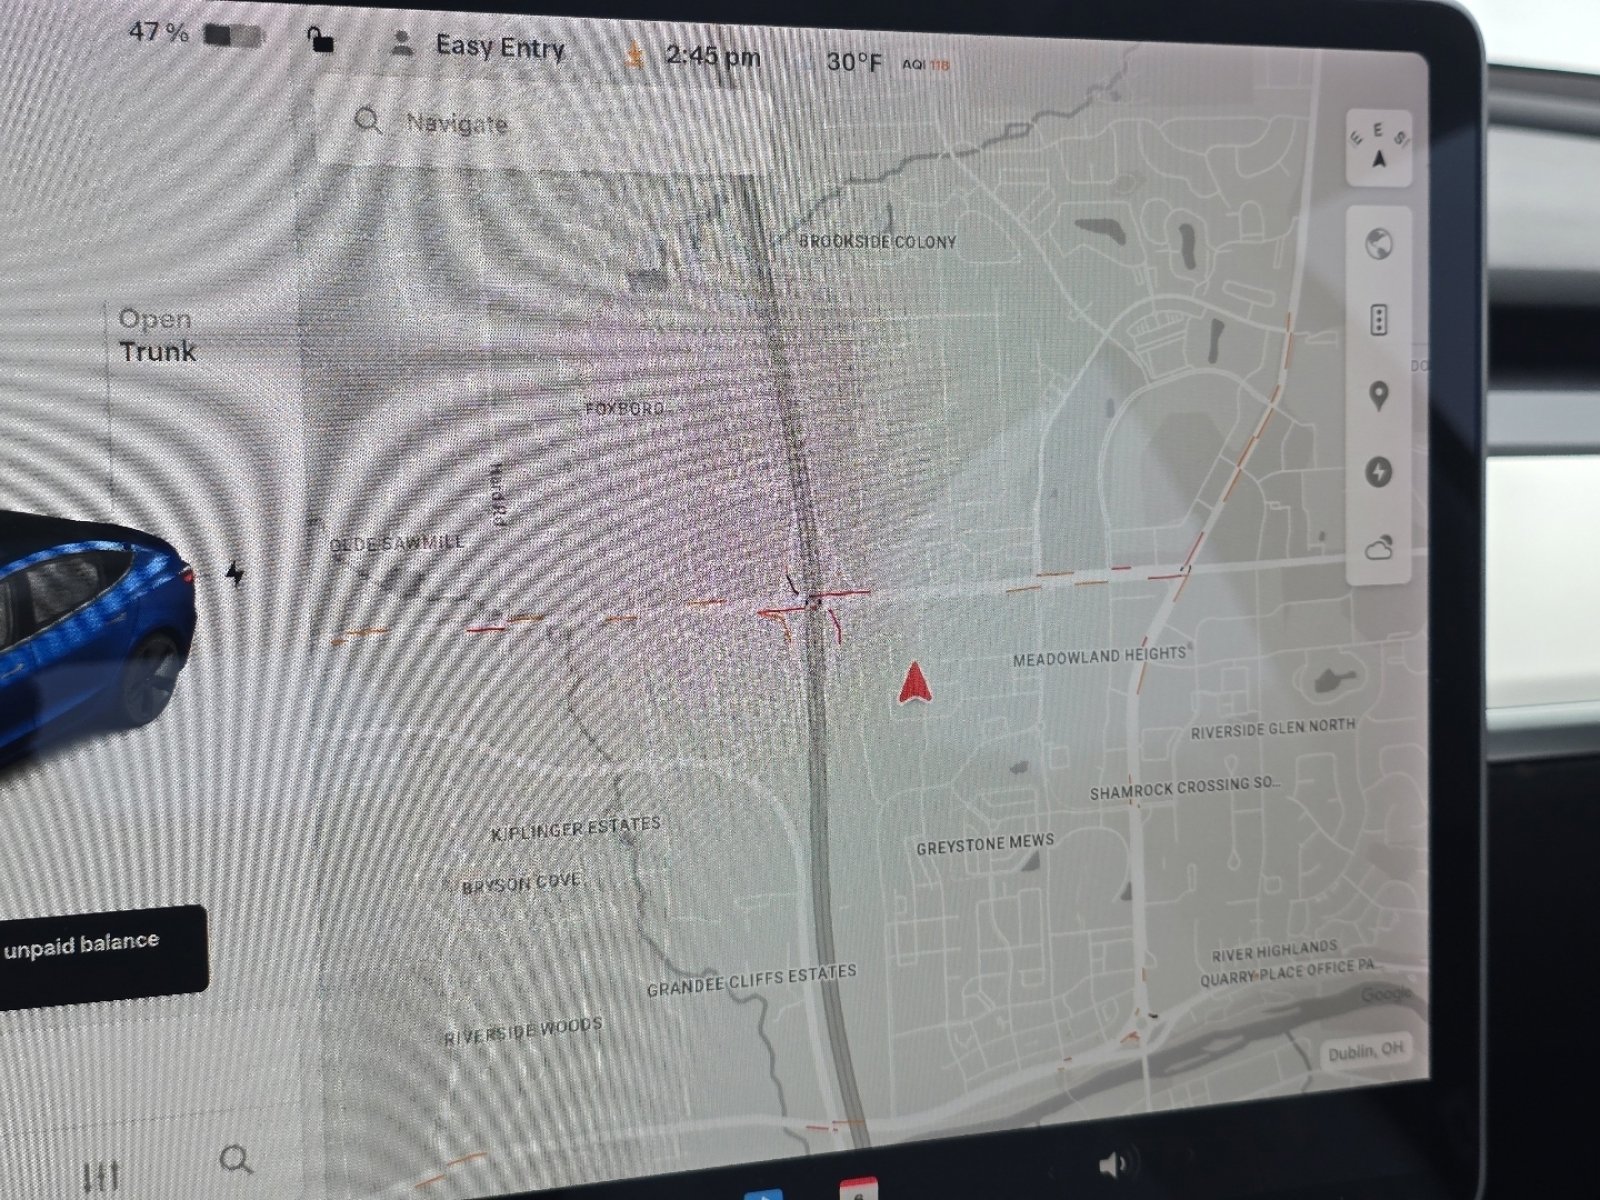Open map pins with the location marker icon
Viewport: 1600px width, 1200px height.
point(1379,397)
